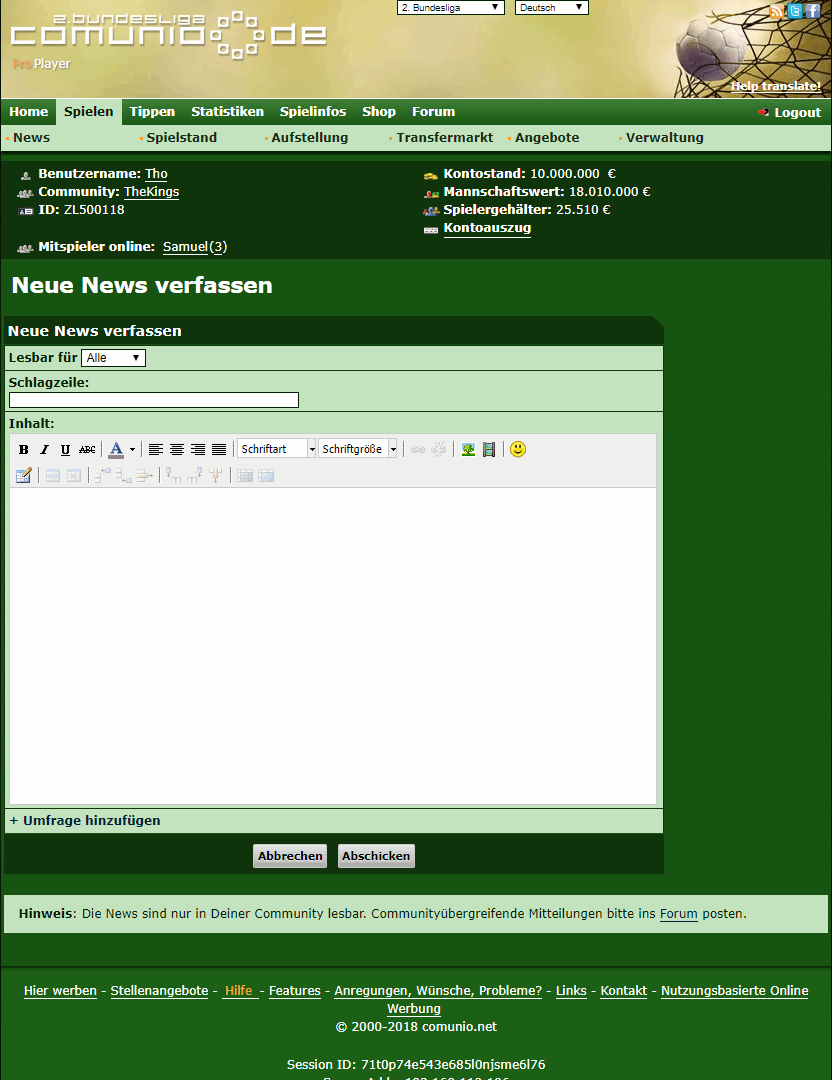Open the Schriftgröße font size dropdown
The image size is (832, 1080).
tap(359, 450)
